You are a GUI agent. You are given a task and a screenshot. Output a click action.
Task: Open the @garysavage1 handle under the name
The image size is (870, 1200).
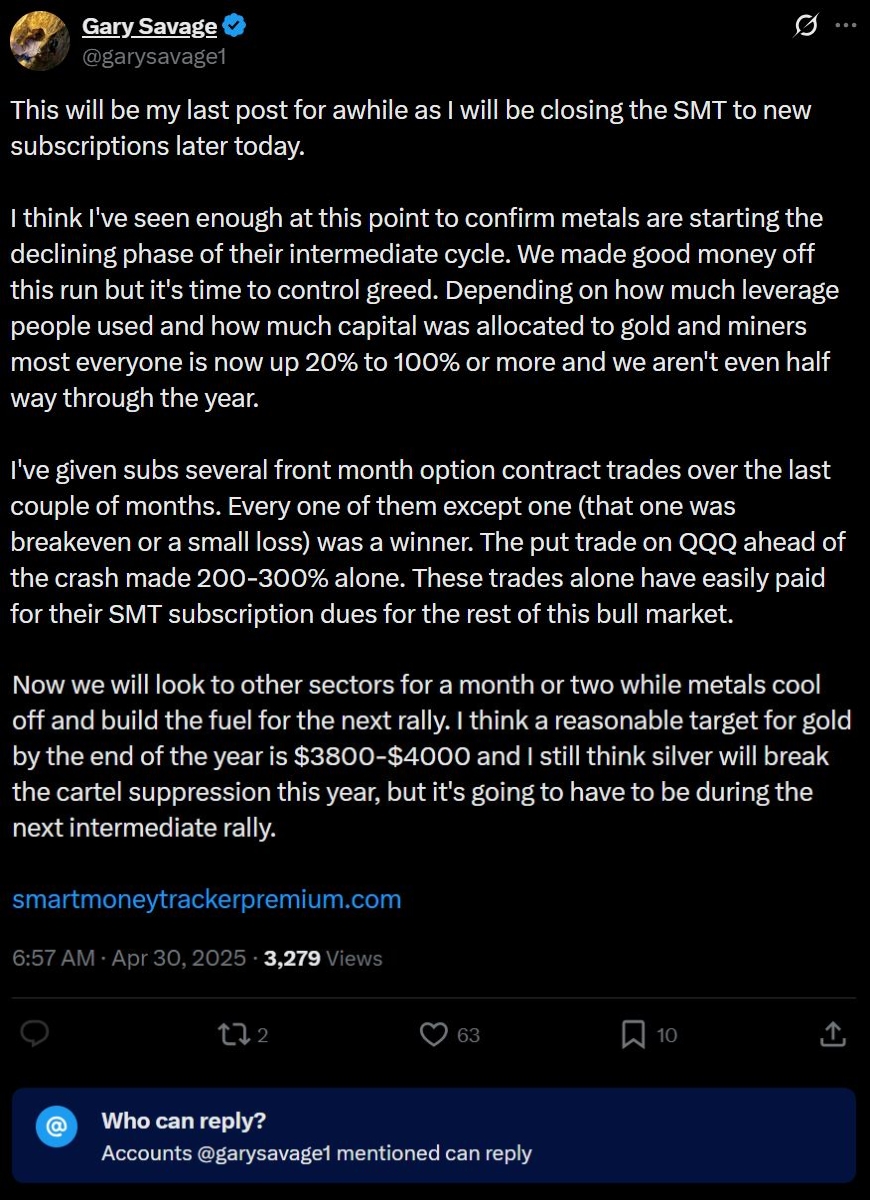pos(154,56)
